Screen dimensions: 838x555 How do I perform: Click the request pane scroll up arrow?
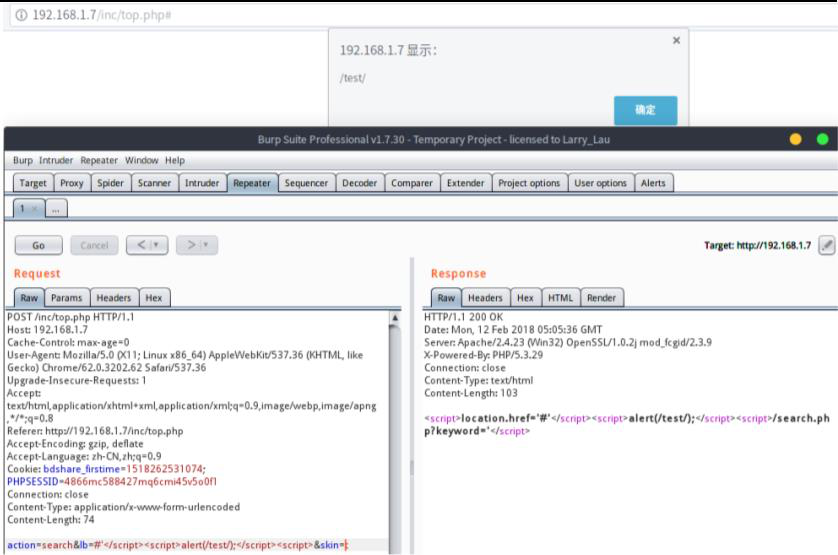[395, 317]
